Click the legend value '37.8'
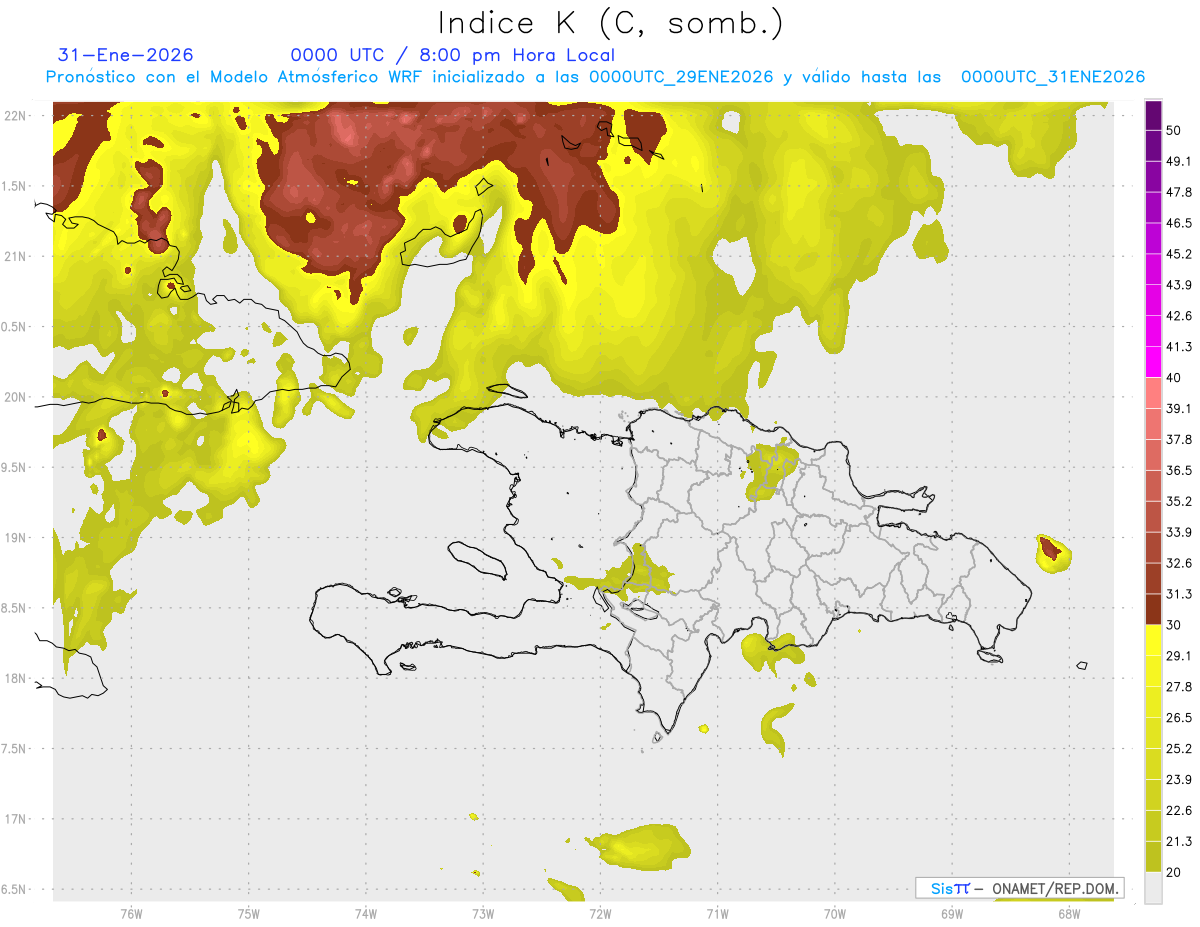The width and height of the screenshot is (1200, 927). pos(1179,440)
